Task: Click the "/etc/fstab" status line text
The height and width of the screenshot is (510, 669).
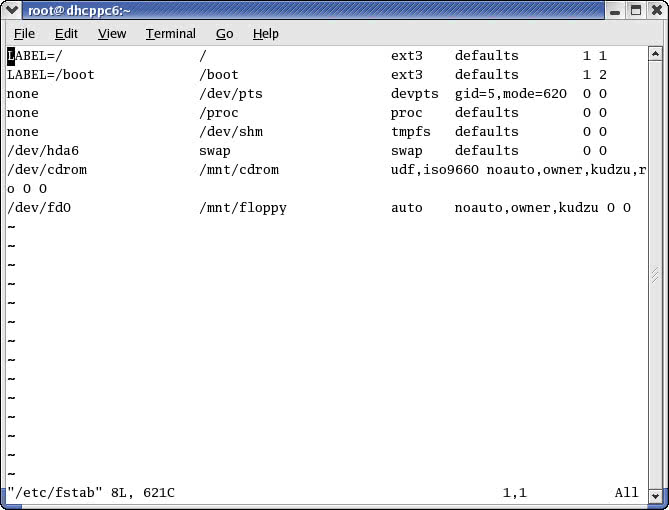Action: pyautogui.click(x=55, y=493)
